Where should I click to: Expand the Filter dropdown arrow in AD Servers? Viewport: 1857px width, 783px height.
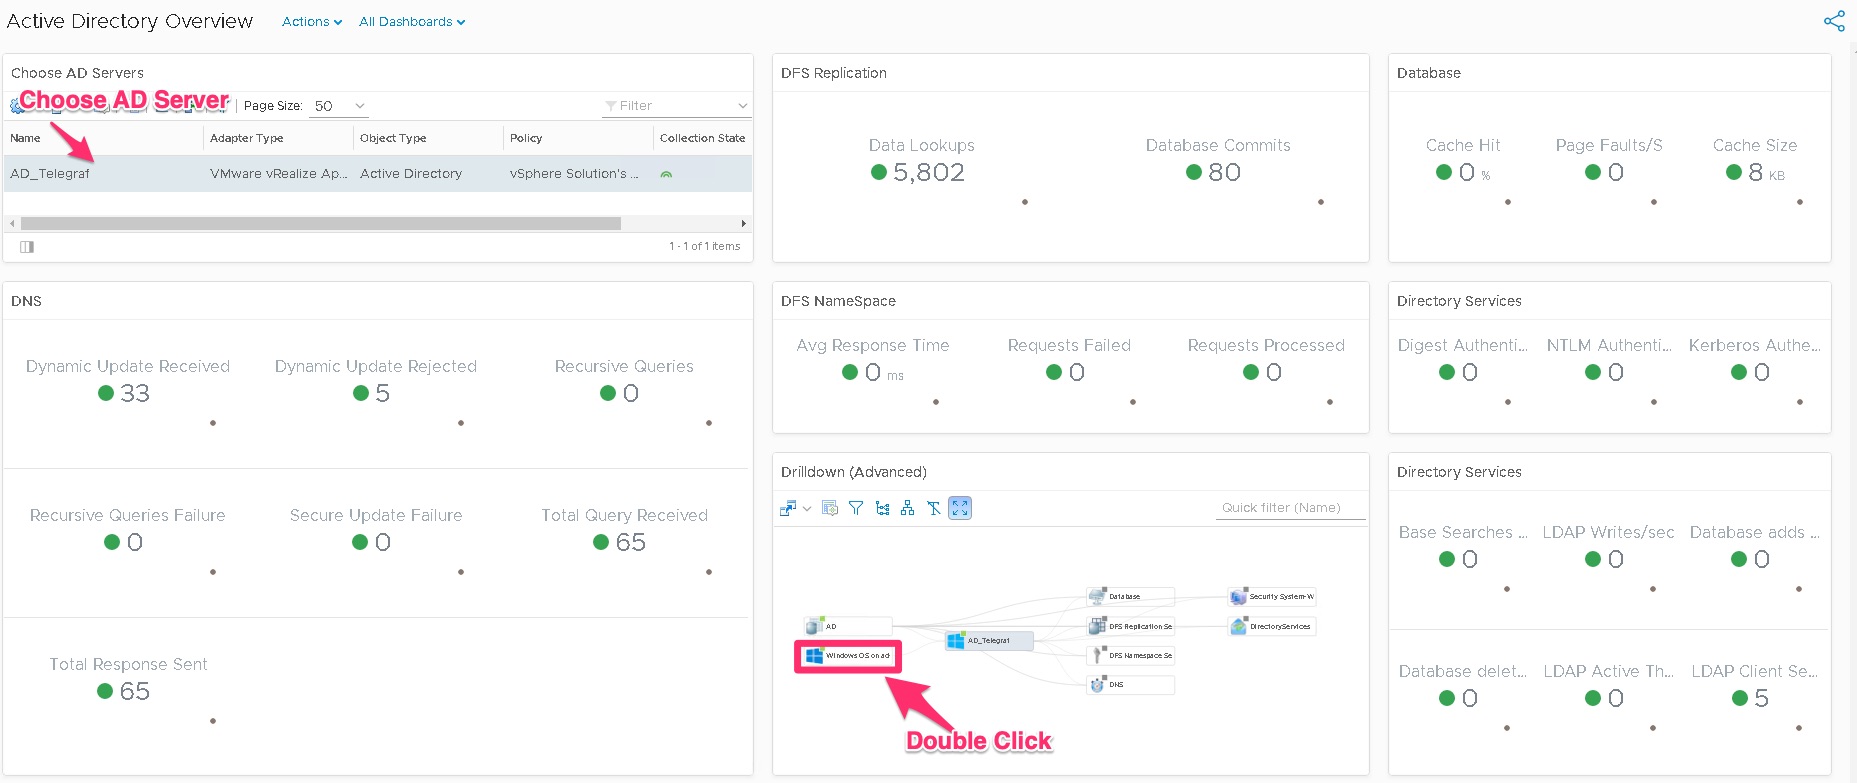click(x=742, y=106)
